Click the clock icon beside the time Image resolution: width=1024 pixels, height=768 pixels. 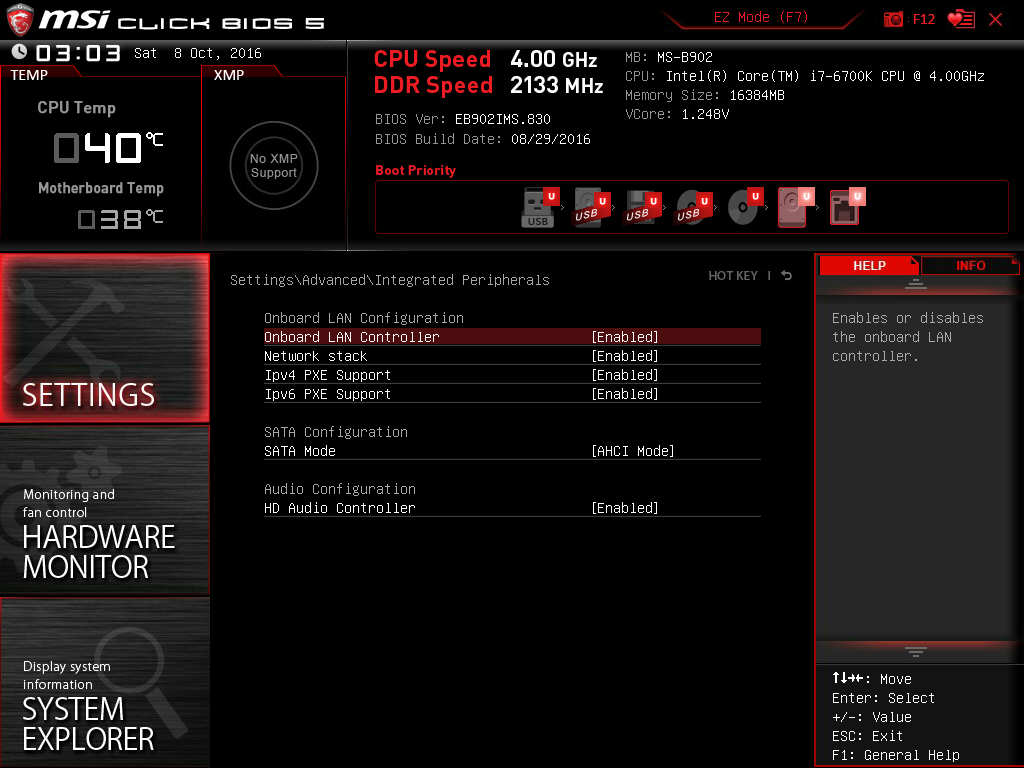coord(20,52)
